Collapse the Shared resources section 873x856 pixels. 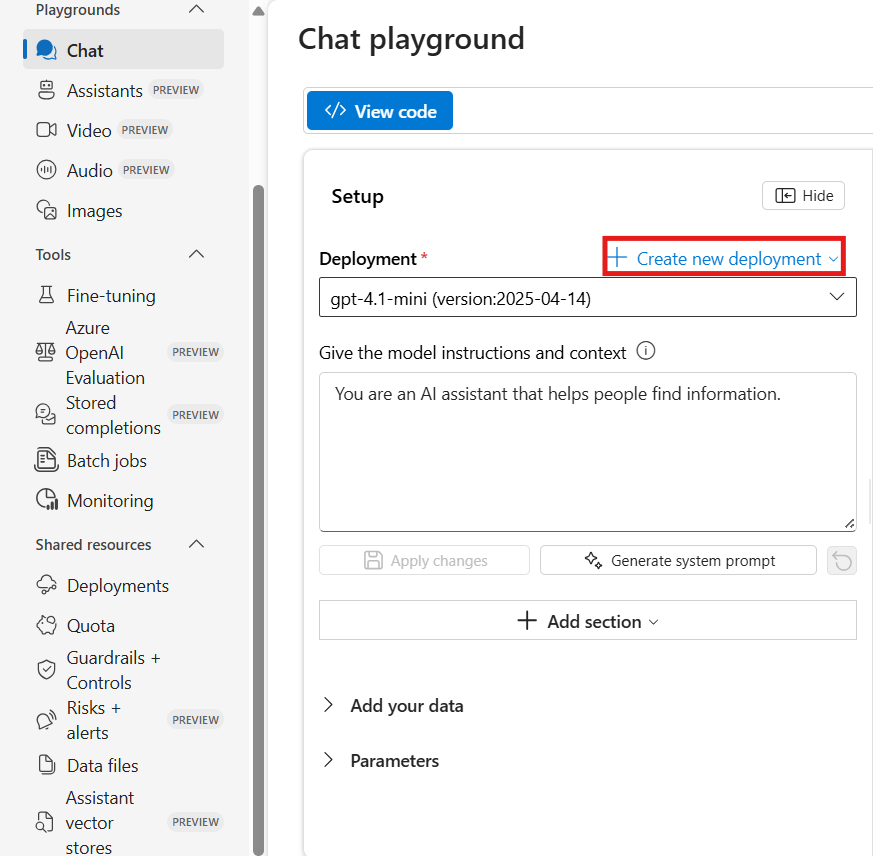[197, 544]
